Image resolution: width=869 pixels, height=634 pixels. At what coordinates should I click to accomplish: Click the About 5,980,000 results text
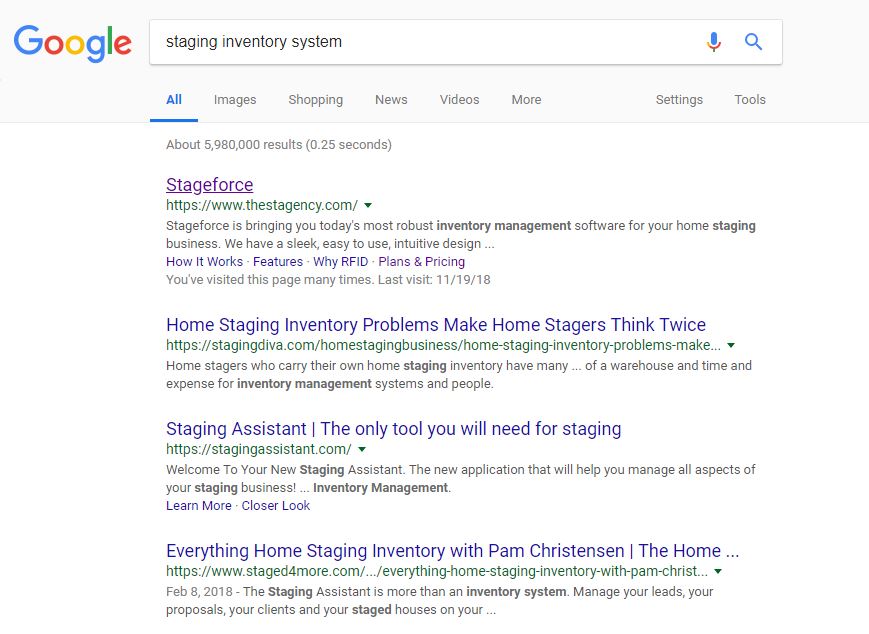tap(279, 145)
